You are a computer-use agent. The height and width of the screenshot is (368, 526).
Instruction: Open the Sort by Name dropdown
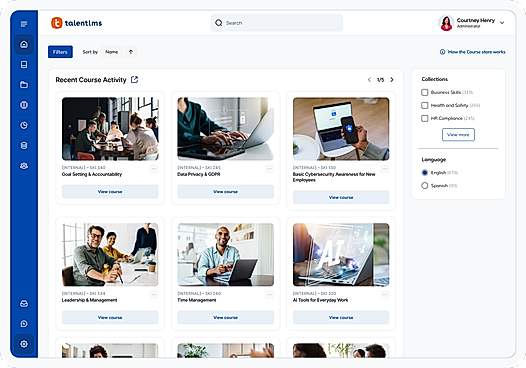tap(112, 52)
